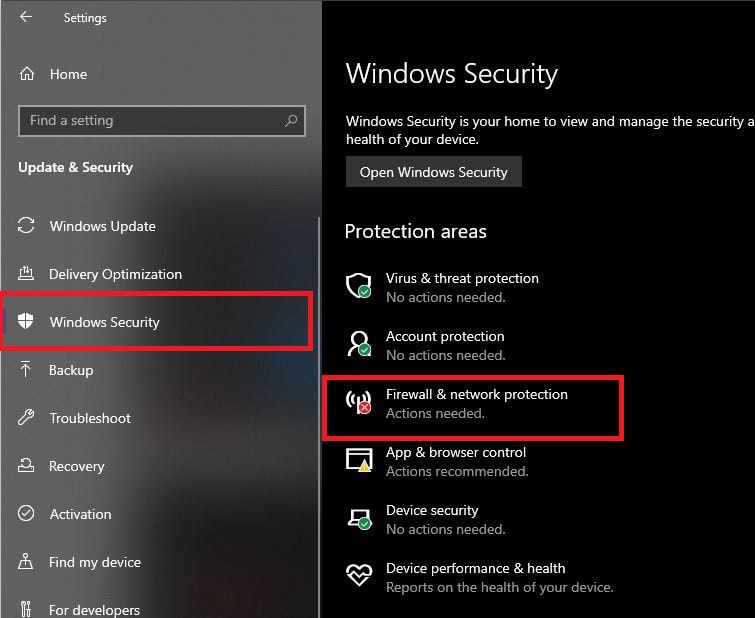Viewport: 755px width, 618px height.
Task: Open the For developers section
Action: tap(94, 609)
